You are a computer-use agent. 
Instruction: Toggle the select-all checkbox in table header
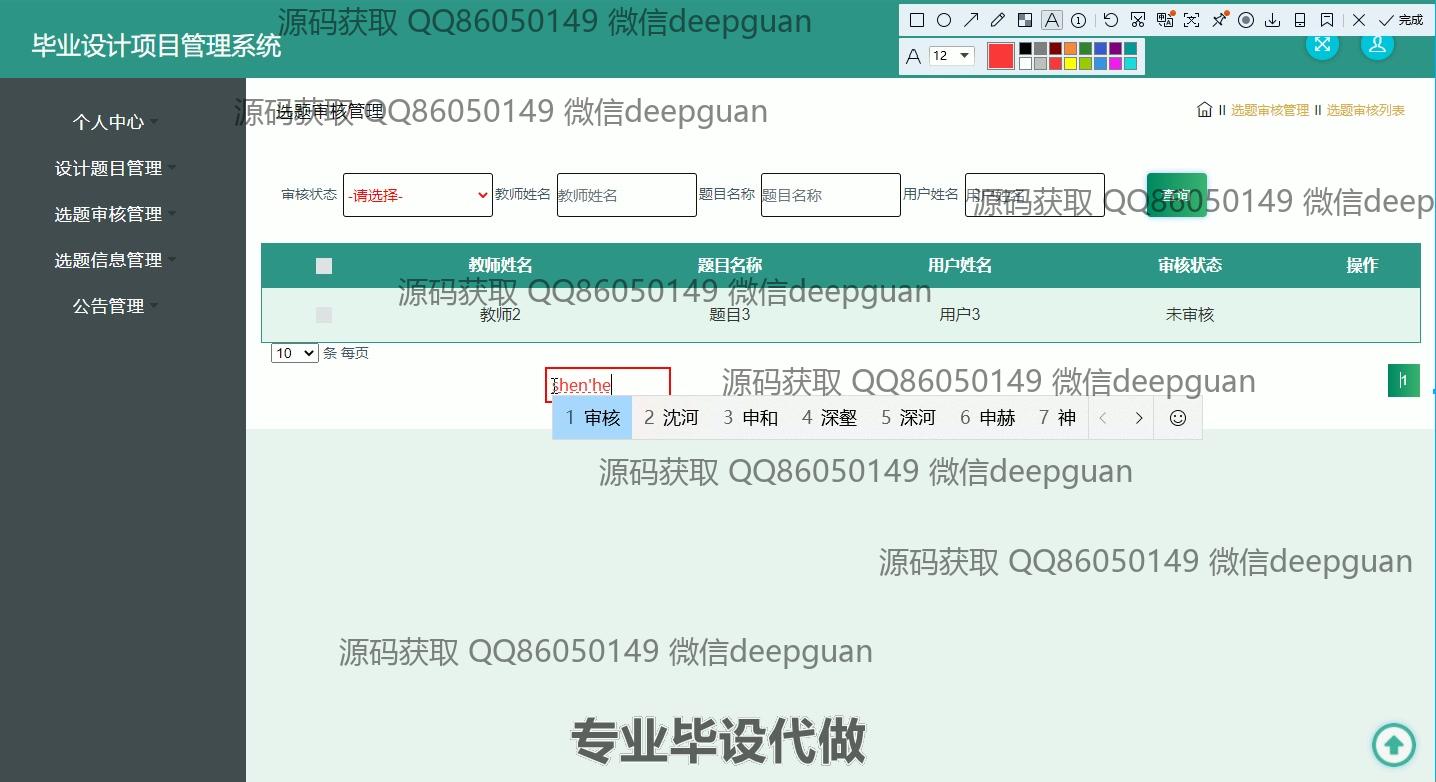[323, 266]
